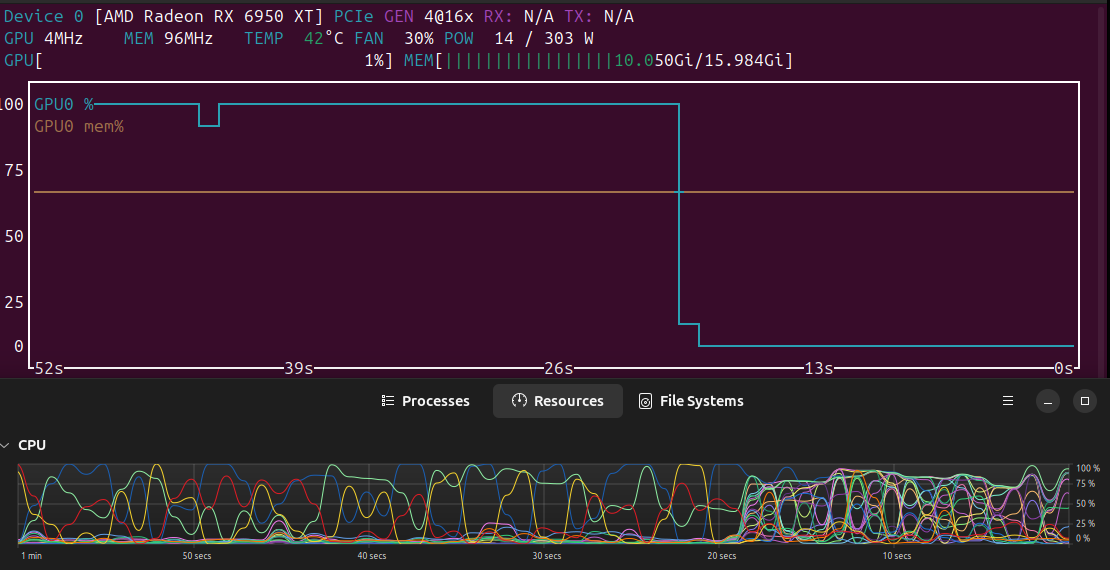1110x570 pixels.
Task: Click the 10 secs label on CPU graph
Action: (x=896, y=556)
